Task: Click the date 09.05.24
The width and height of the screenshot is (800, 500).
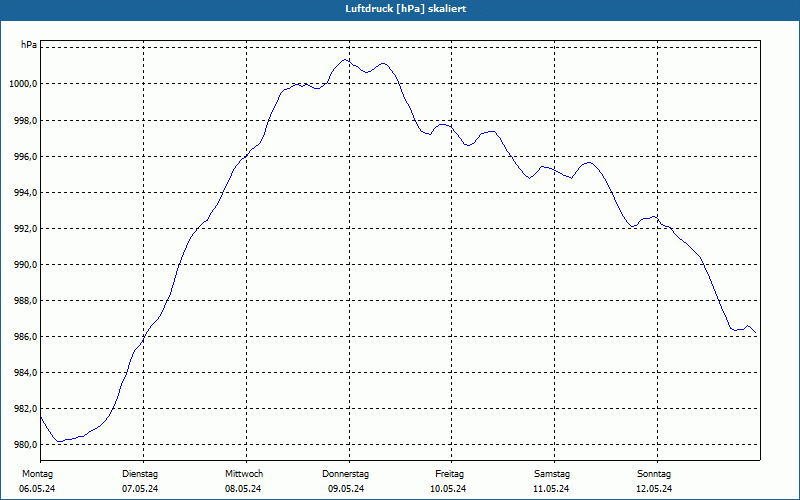Action: [346, 489]
